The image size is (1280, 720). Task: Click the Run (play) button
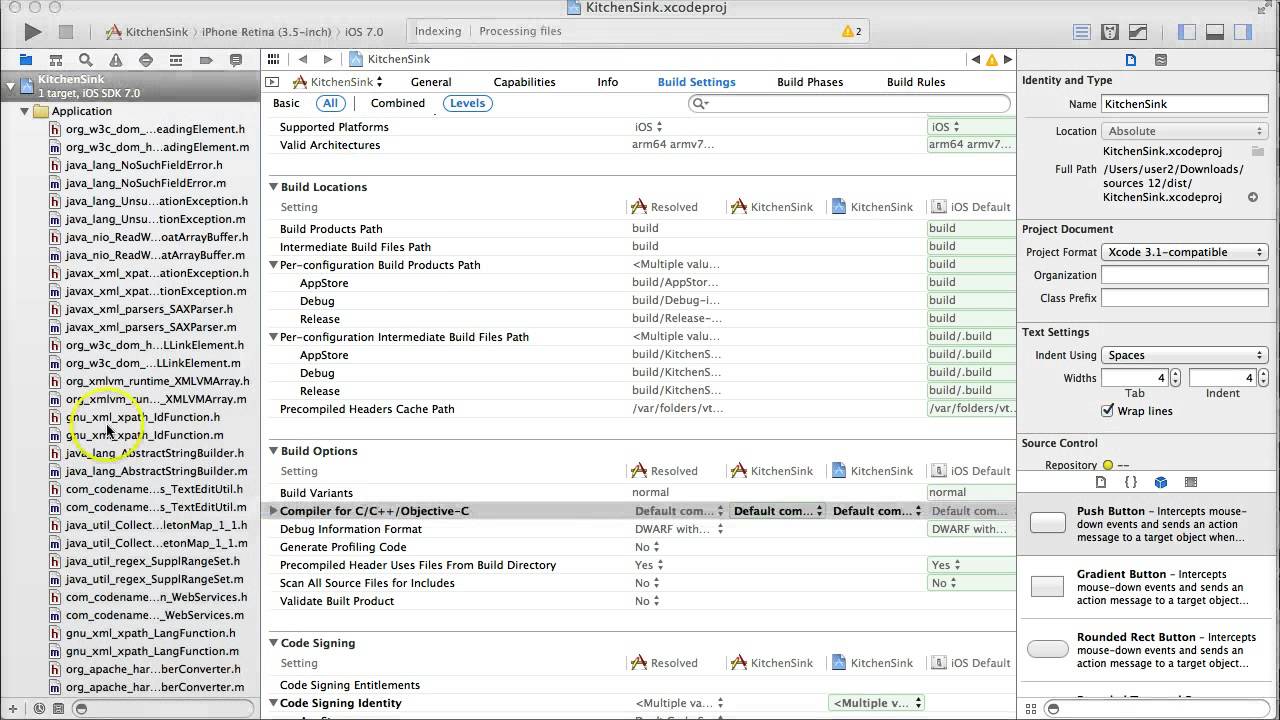32,32
